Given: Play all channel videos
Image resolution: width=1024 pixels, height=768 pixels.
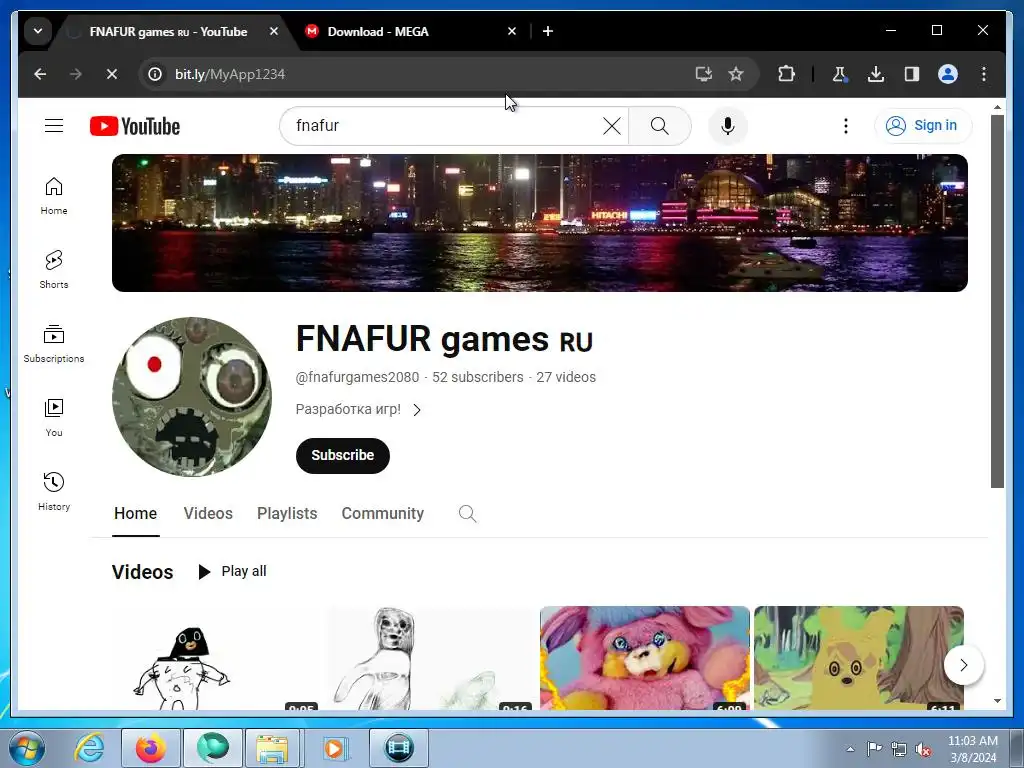Looking at the screenshot, I should [x=232, y=571].
